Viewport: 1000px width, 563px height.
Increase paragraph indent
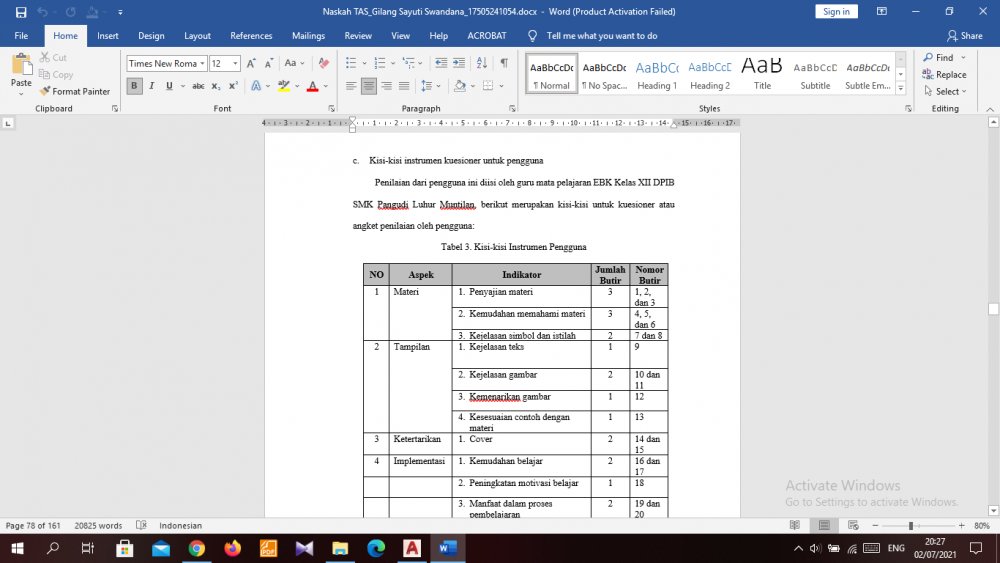point(459,63)
